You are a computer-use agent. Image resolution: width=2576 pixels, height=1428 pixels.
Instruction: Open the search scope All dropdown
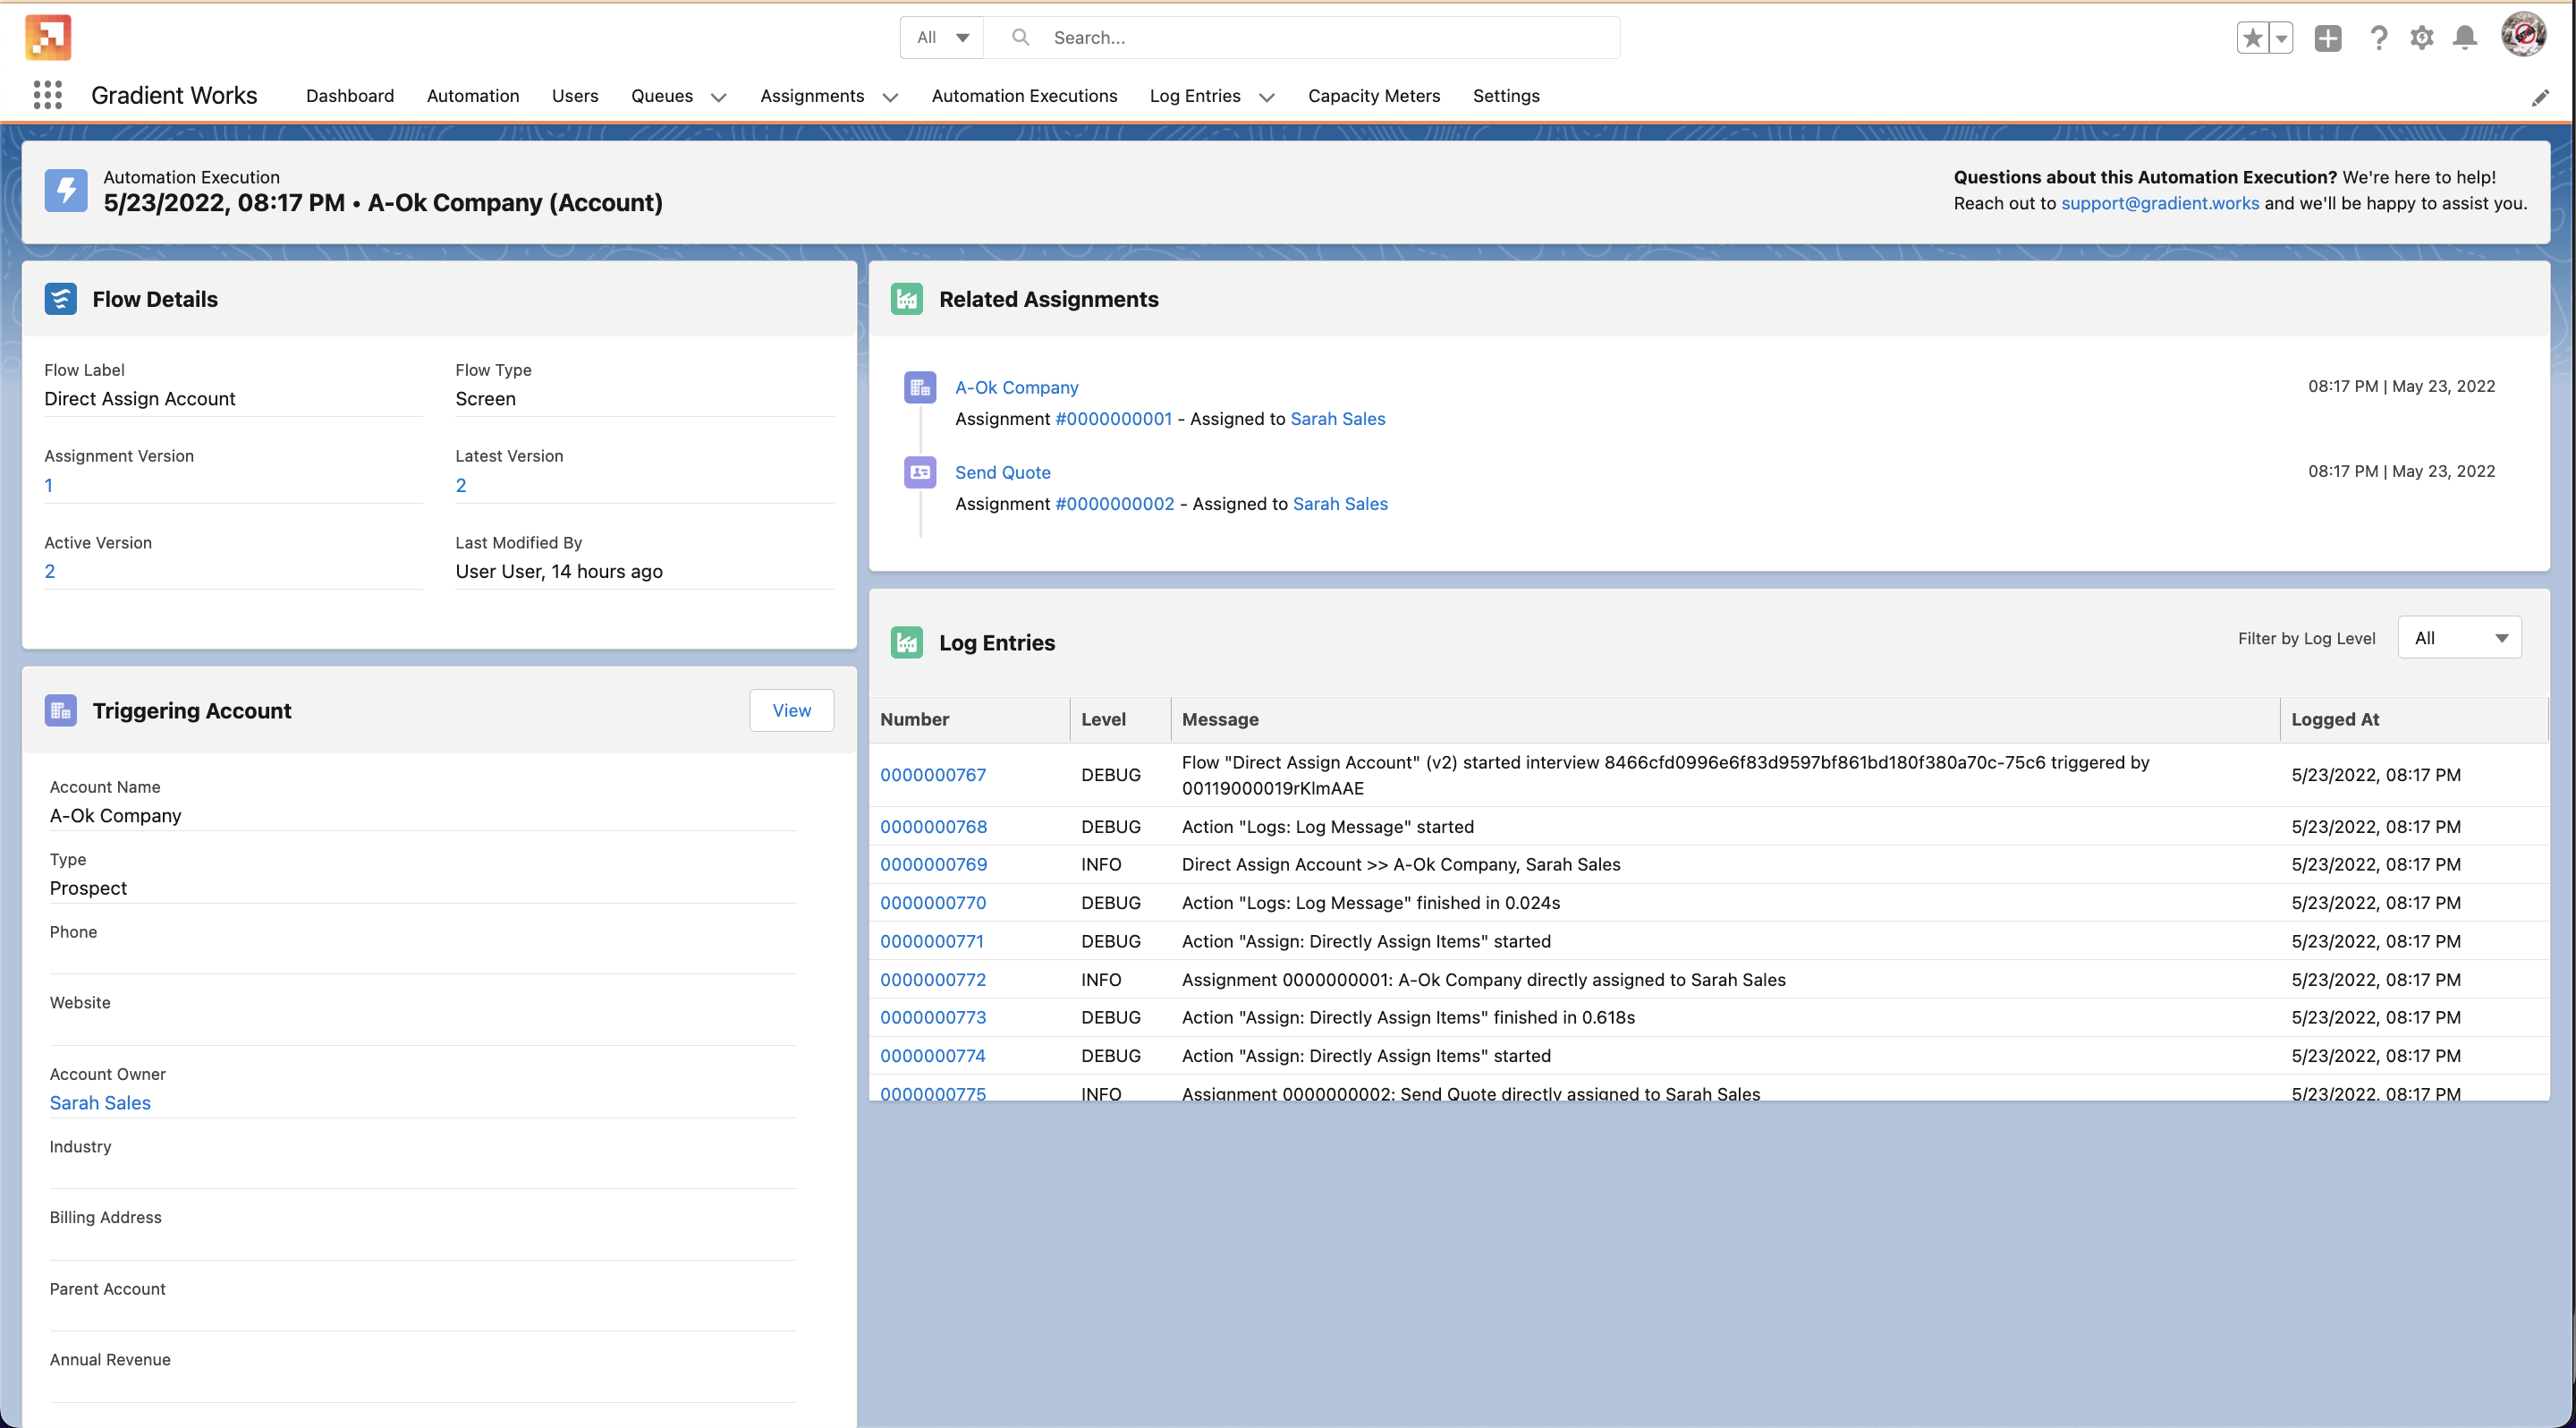[x=942, y=38]
